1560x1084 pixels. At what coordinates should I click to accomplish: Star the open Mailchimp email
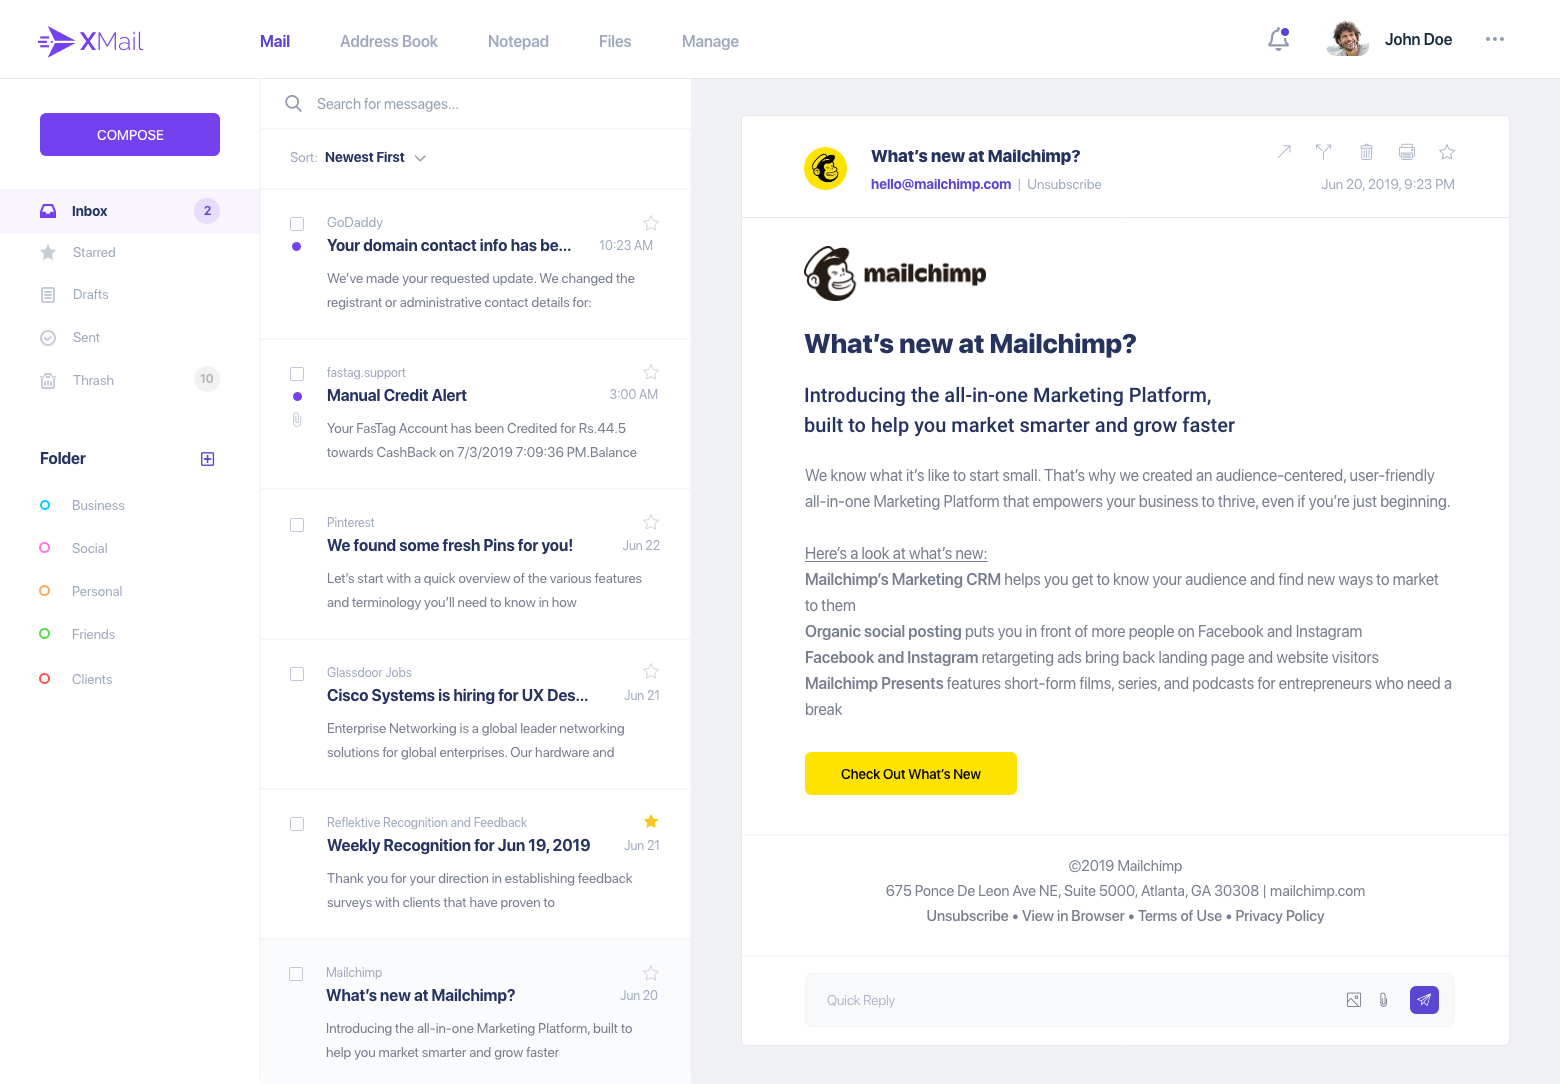coord(1447,152)
